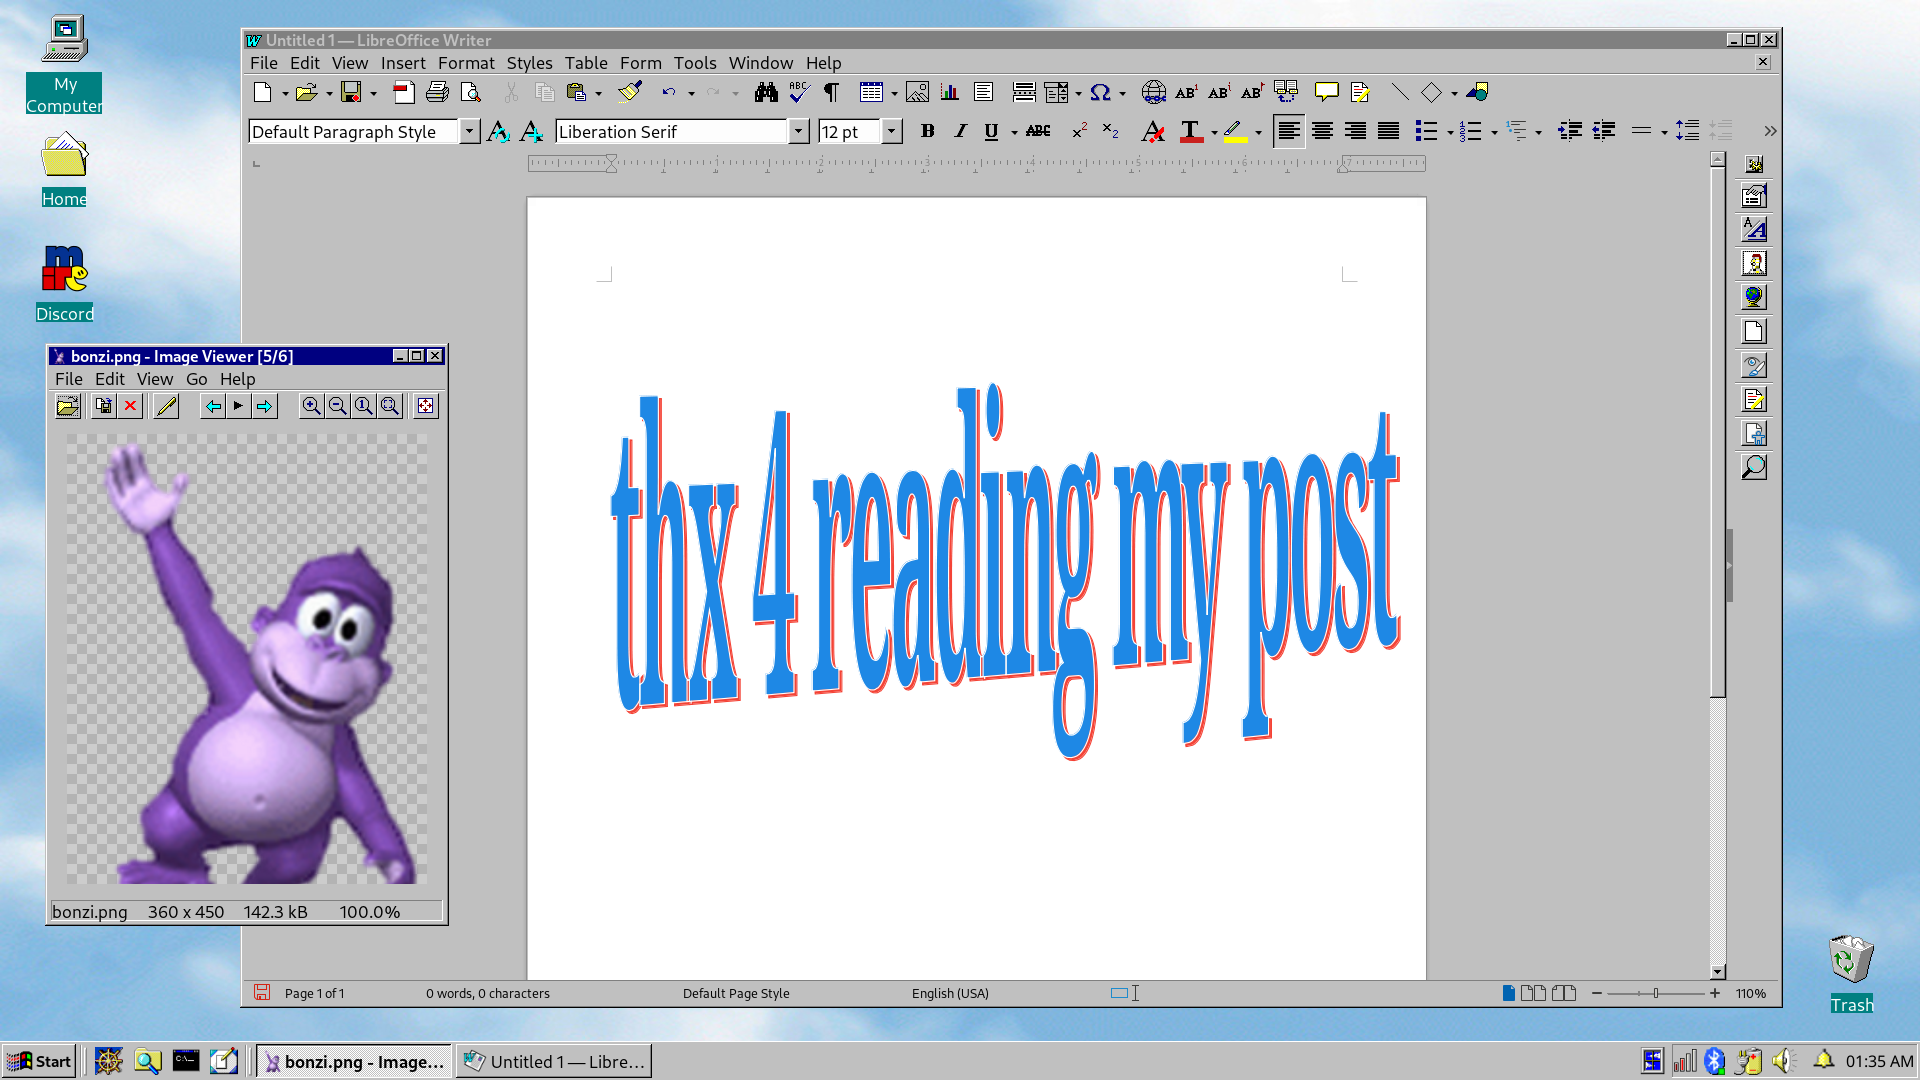Open the Format menu in Writer
This screenshot has width=1920, height=1080.
coord(466,63)
